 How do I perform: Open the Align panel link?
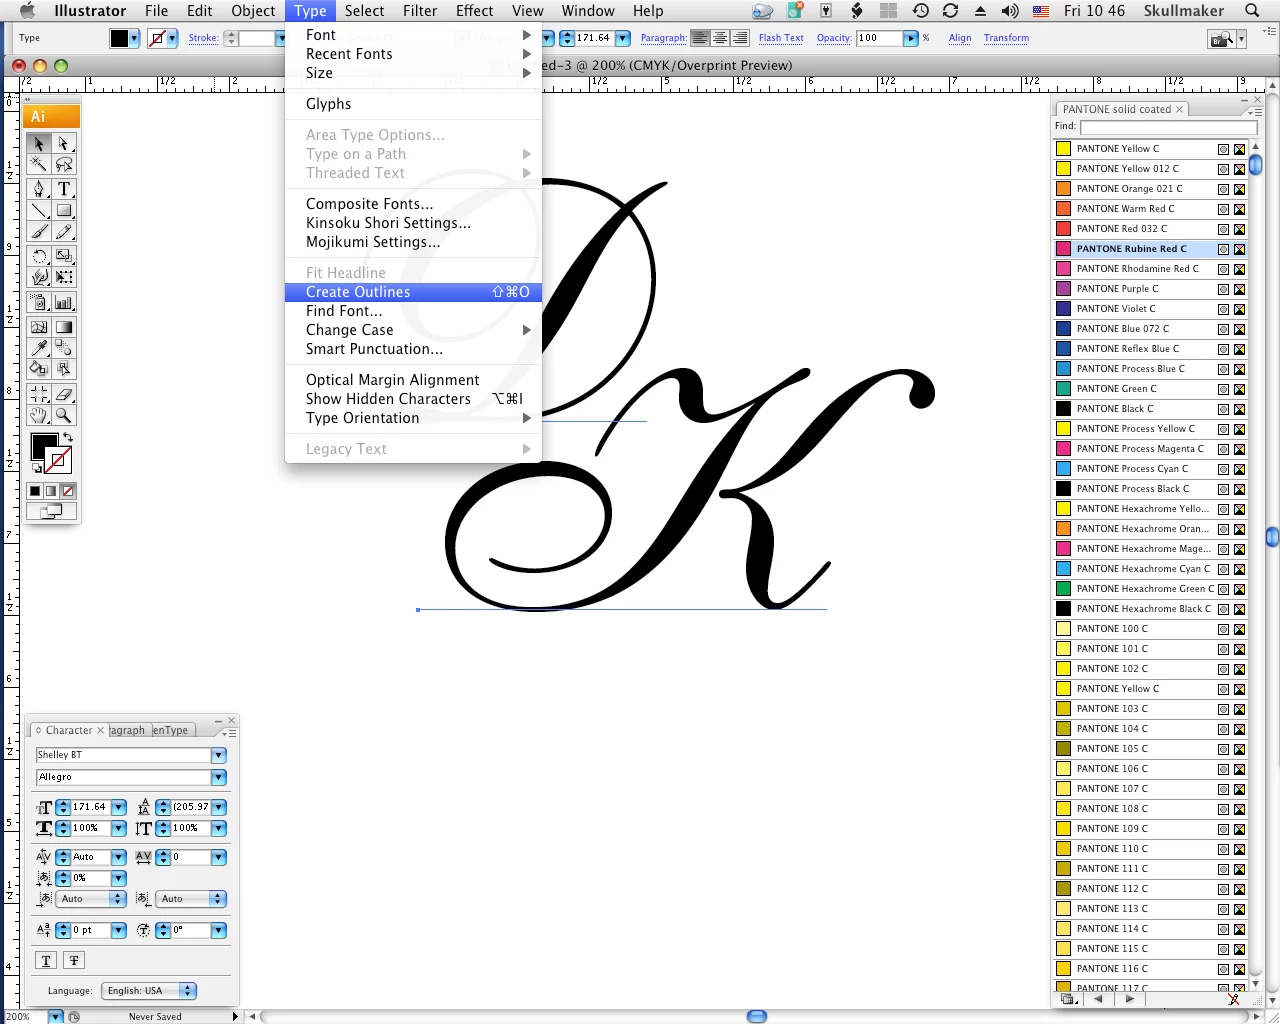[960, 38]
